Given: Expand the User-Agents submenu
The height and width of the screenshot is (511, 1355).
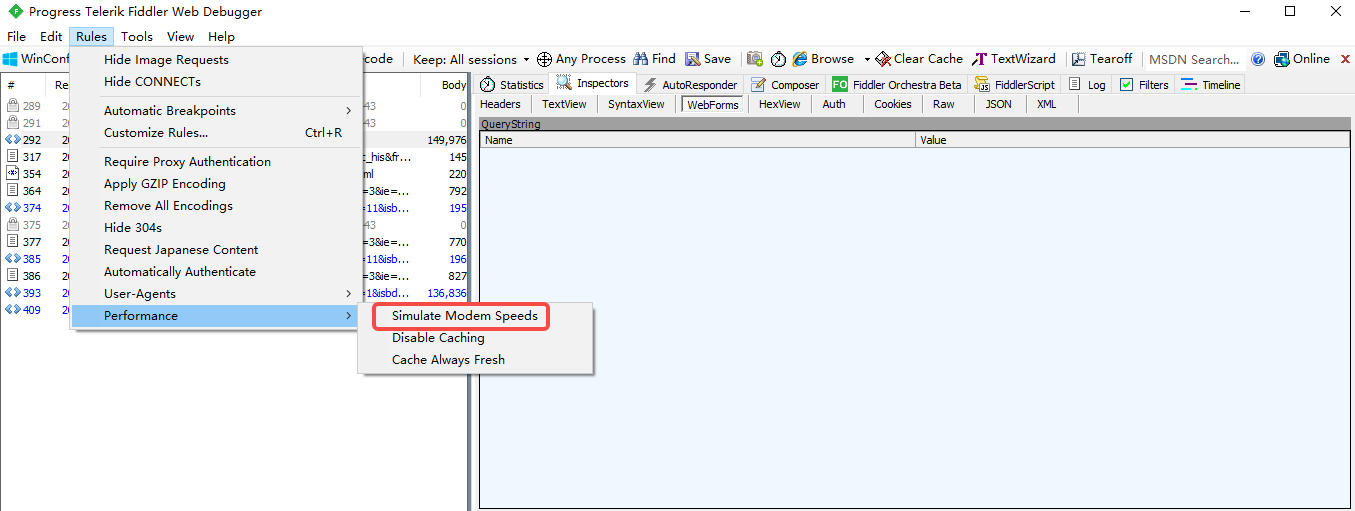Looking at the screenshot, I should pyautogui.click(x=215, y=293).
